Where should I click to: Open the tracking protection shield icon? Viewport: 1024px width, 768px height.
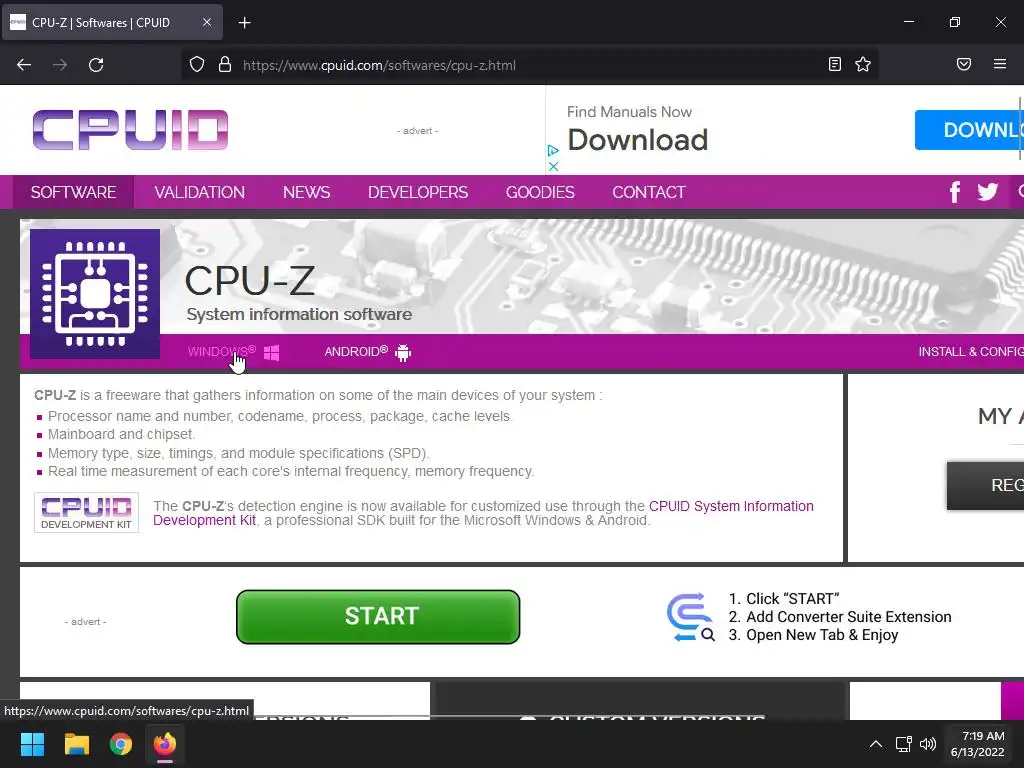197,65
